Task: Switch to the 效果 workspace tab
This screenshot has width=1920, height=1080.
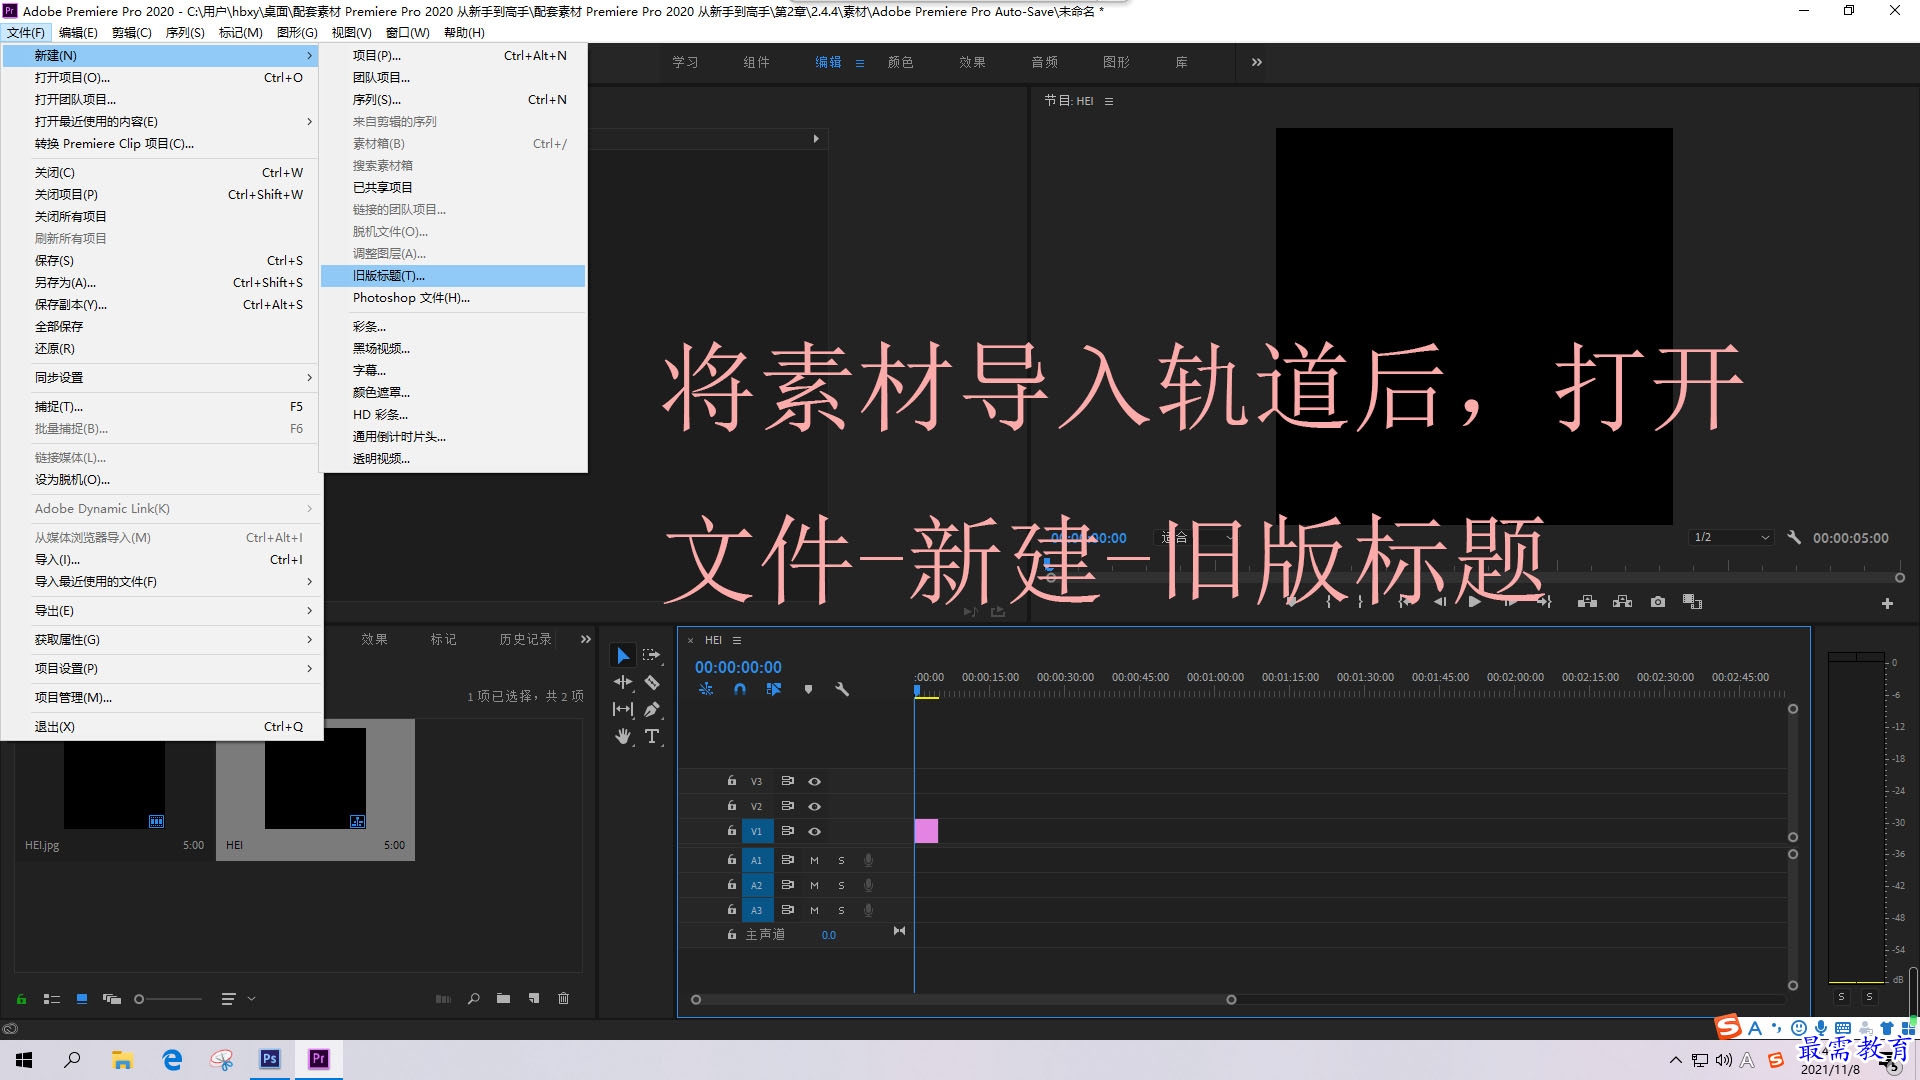Action: pos(972,62)
